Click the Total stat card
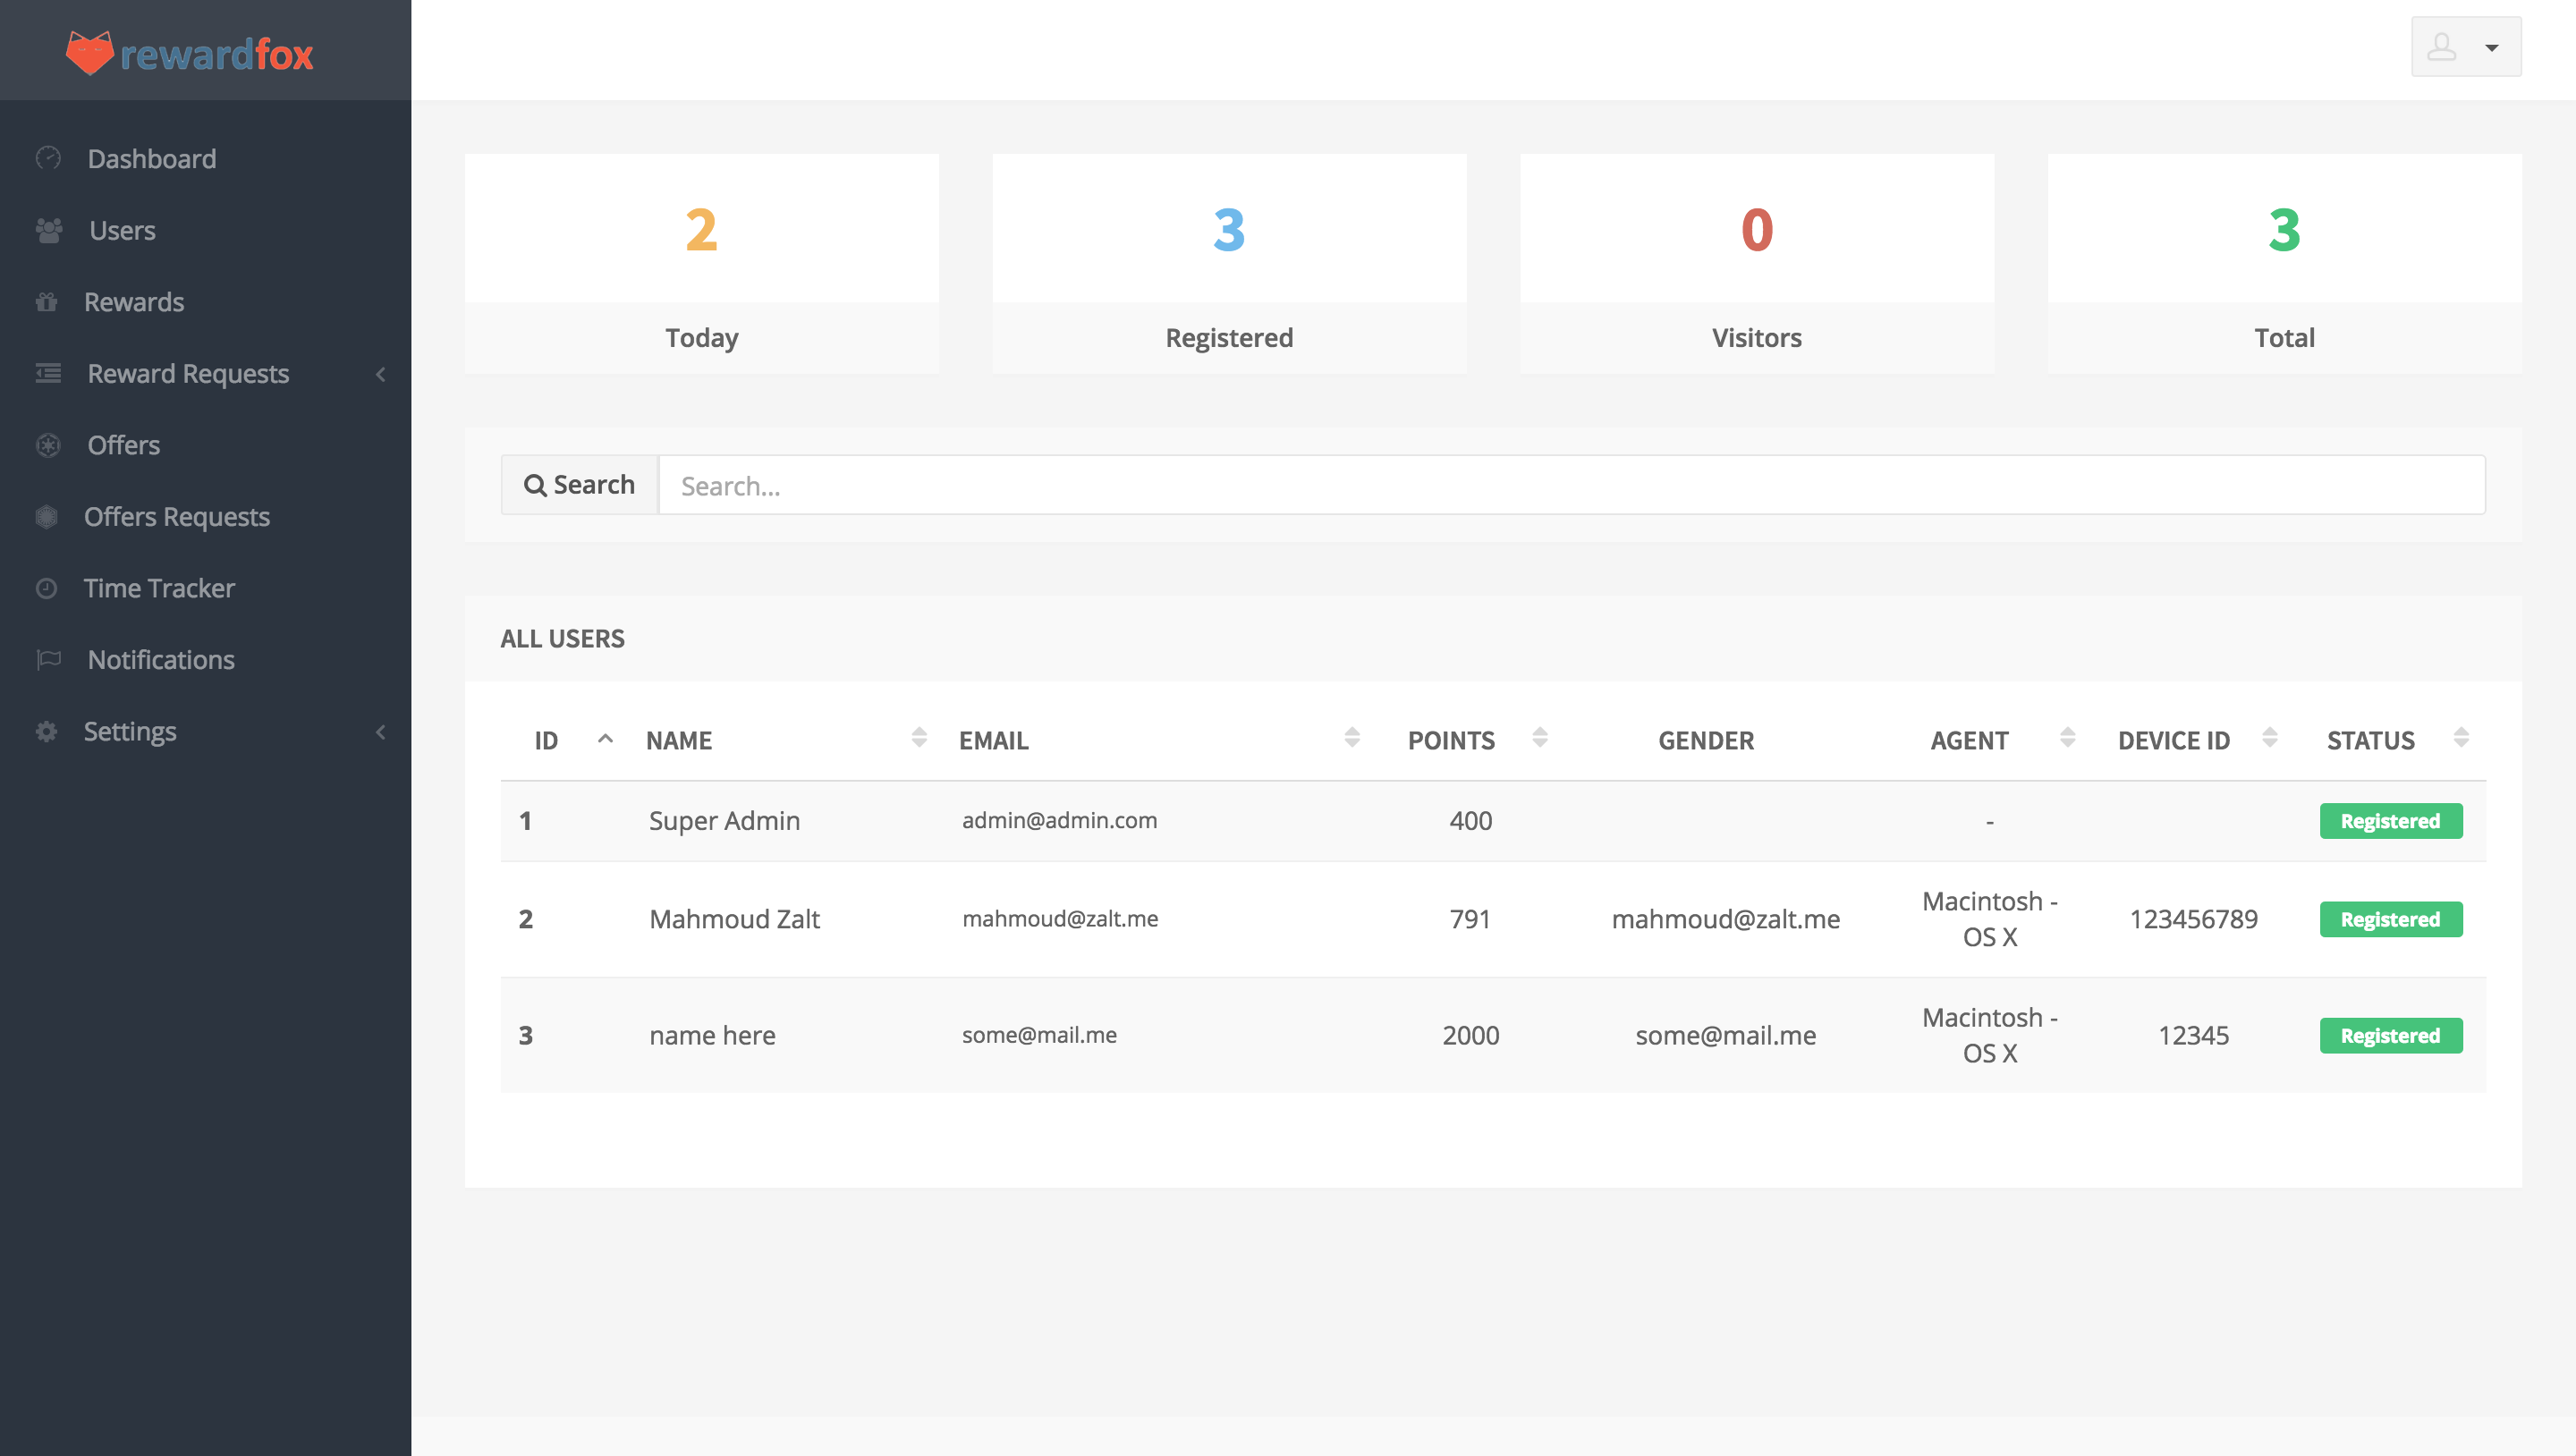 click(x=2285, y=264)
